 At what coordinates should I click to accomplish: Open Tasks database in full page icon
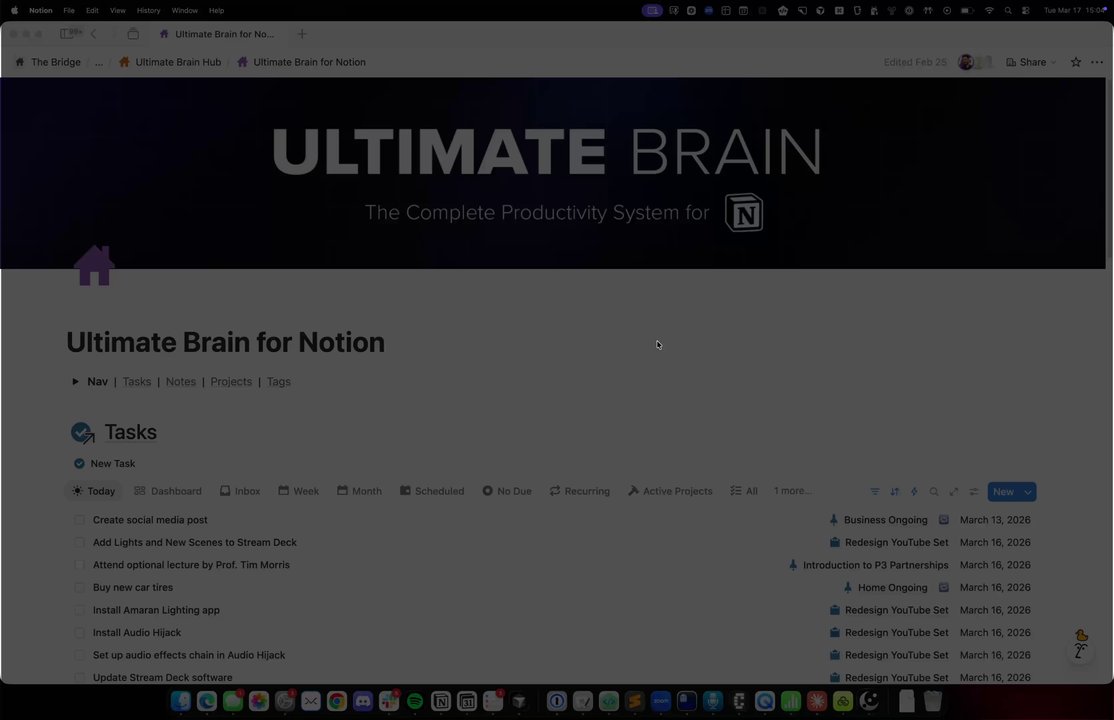(x=953, y=491)
